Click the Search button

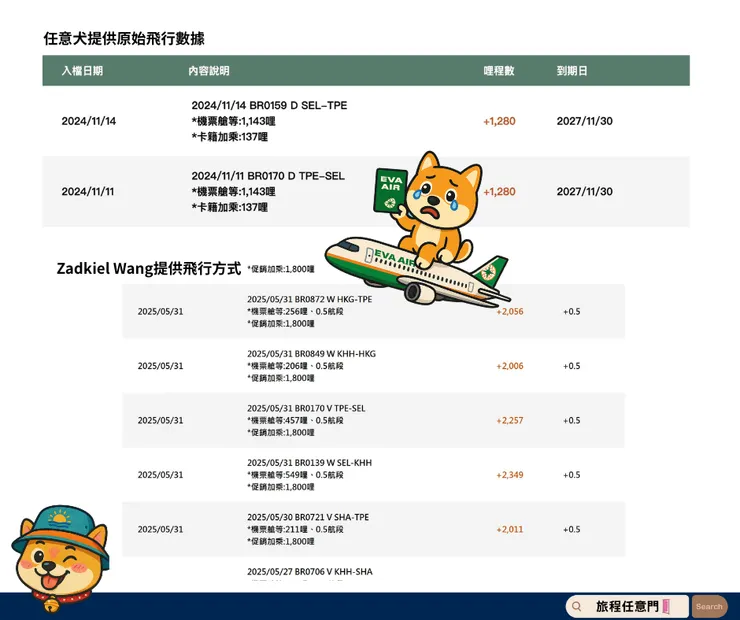[x=709, y=606]
